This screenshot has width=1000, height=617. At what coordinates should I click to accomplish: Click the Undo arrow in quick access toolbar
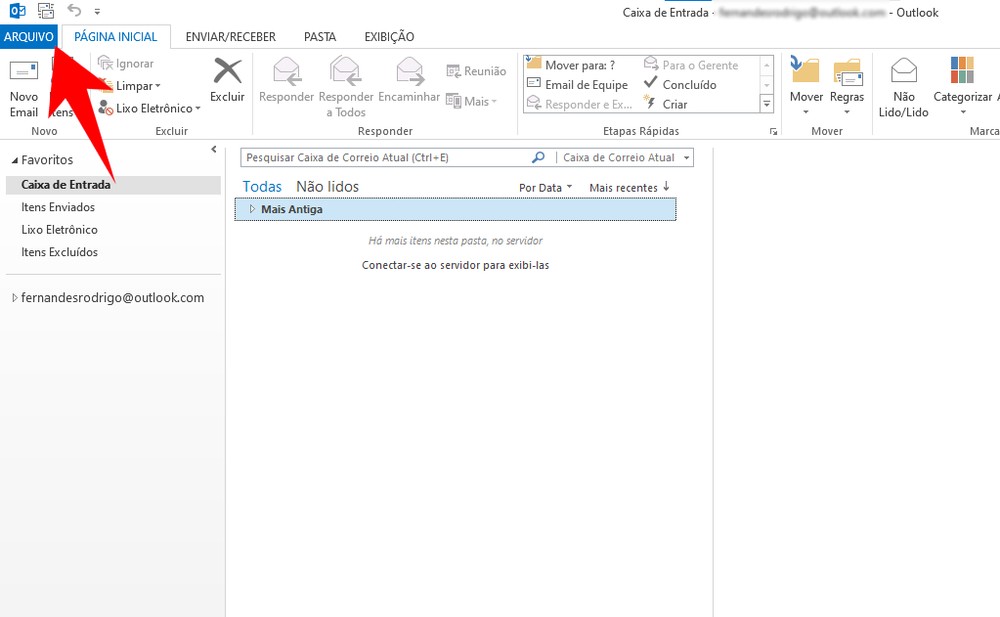pyautogui.click(x=75, y=10)
